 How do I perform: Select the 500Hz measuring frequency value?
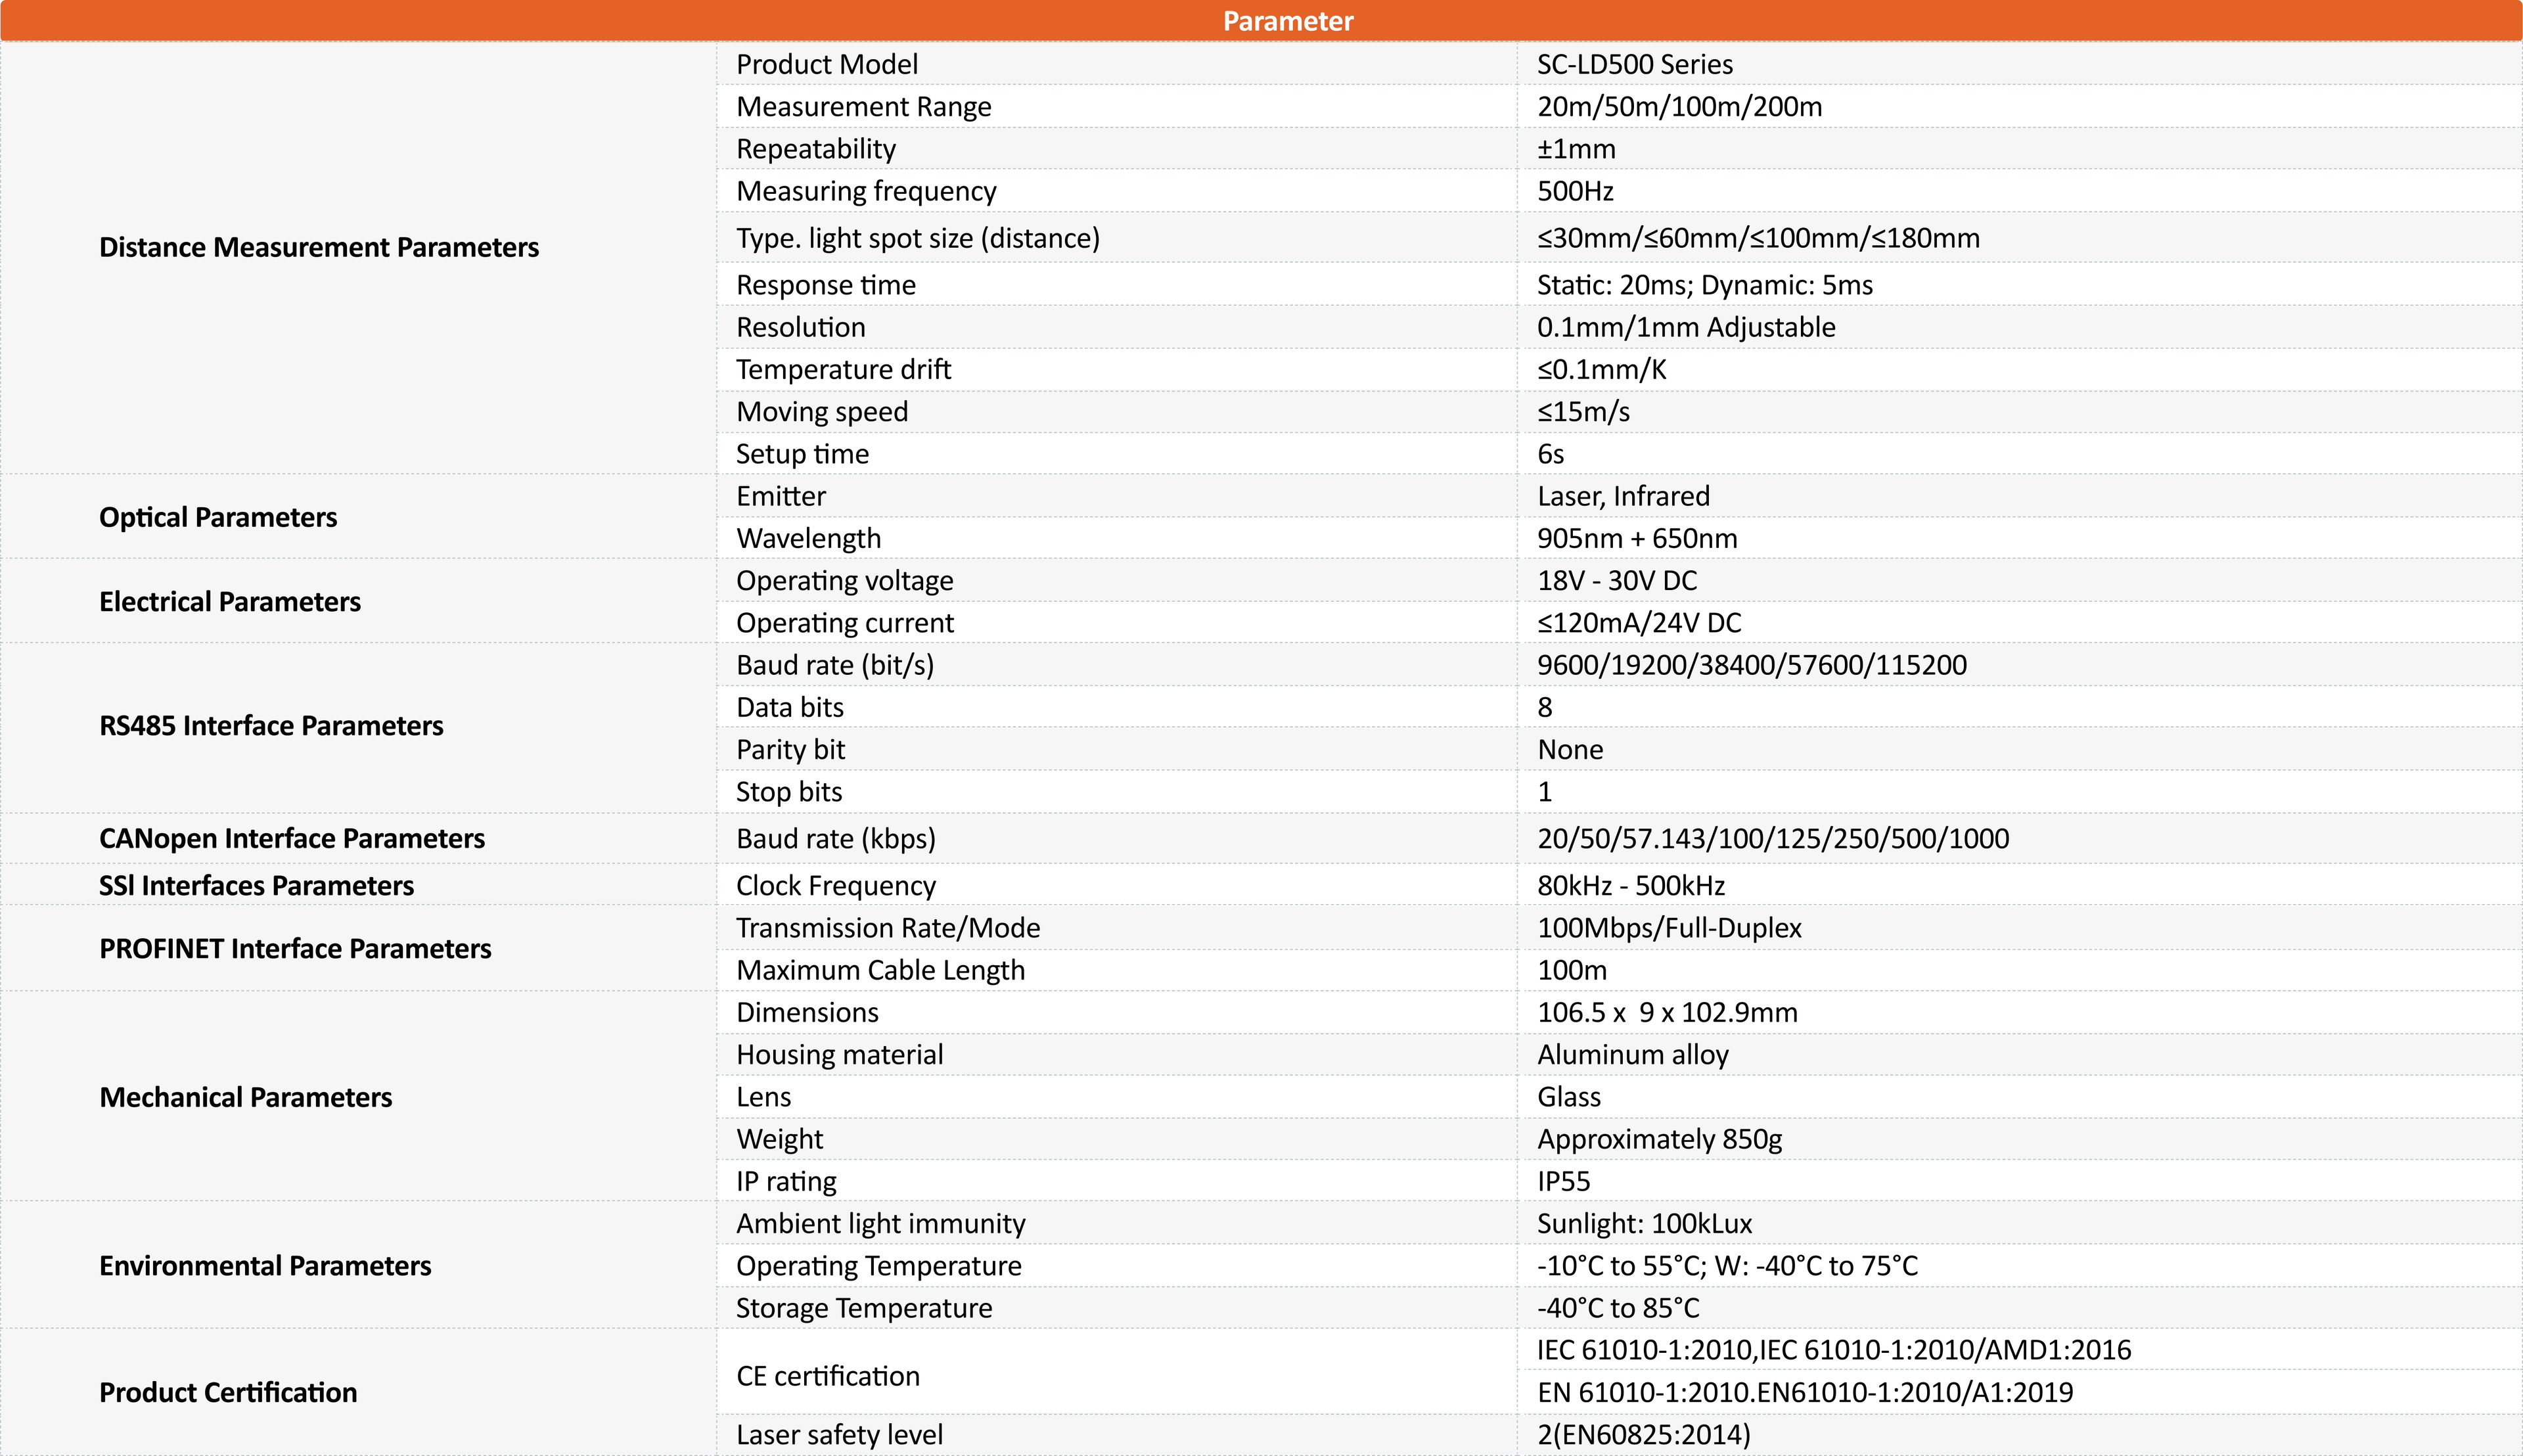coord(1575,191)
